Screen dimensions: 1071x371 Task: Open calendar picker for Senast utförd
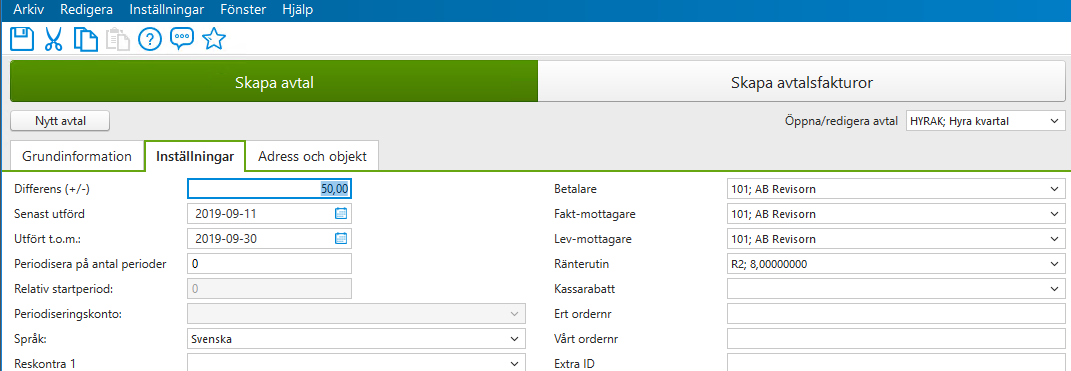click(x=341, y=213)
